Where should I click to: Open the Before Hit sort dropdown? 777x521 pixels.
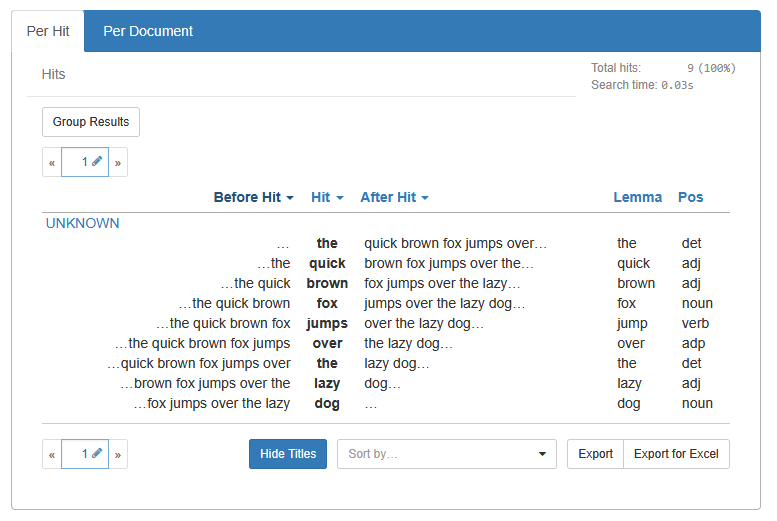click(x=253, y=197)
